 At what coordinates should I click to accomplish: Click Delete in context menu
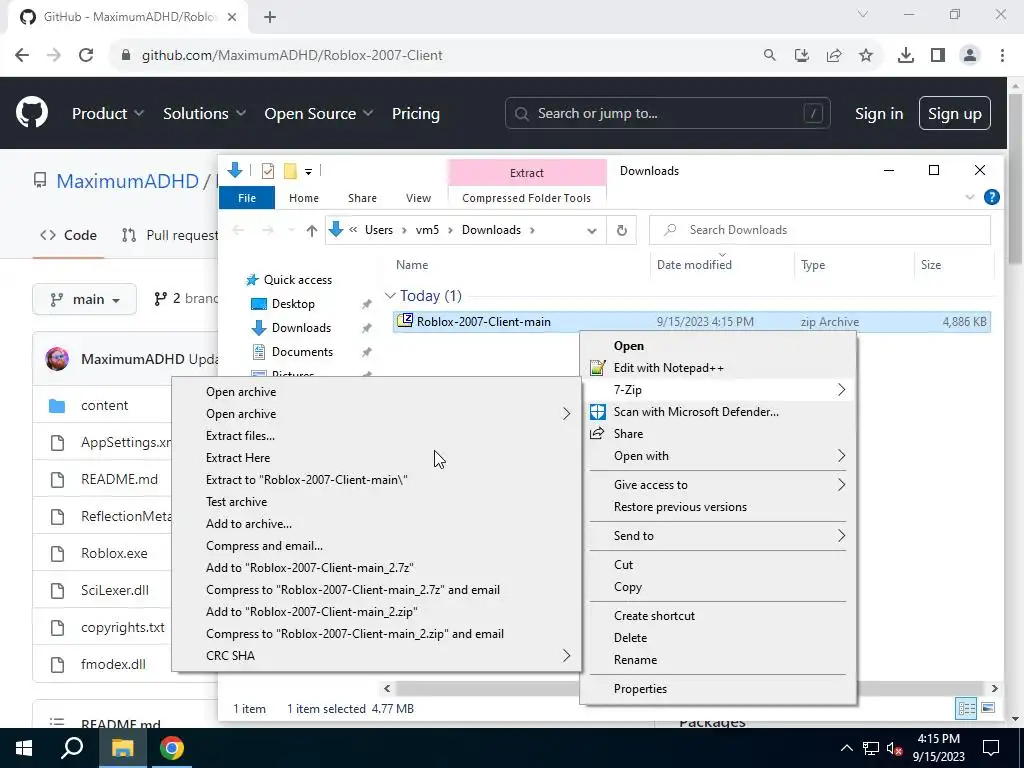pos(718,637)
